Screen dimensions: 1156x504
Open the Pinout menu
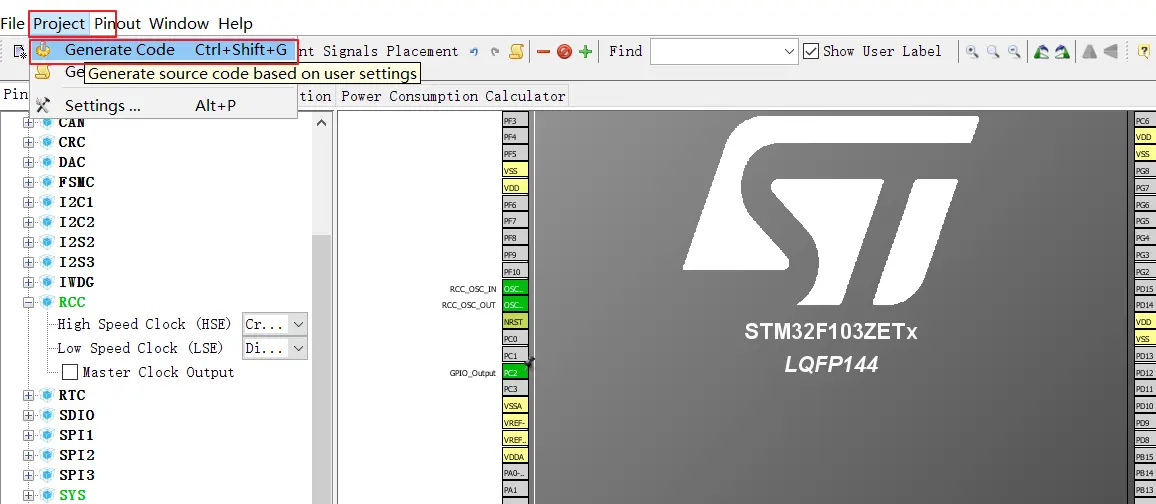pyautogui.click(x=117, y=24)
